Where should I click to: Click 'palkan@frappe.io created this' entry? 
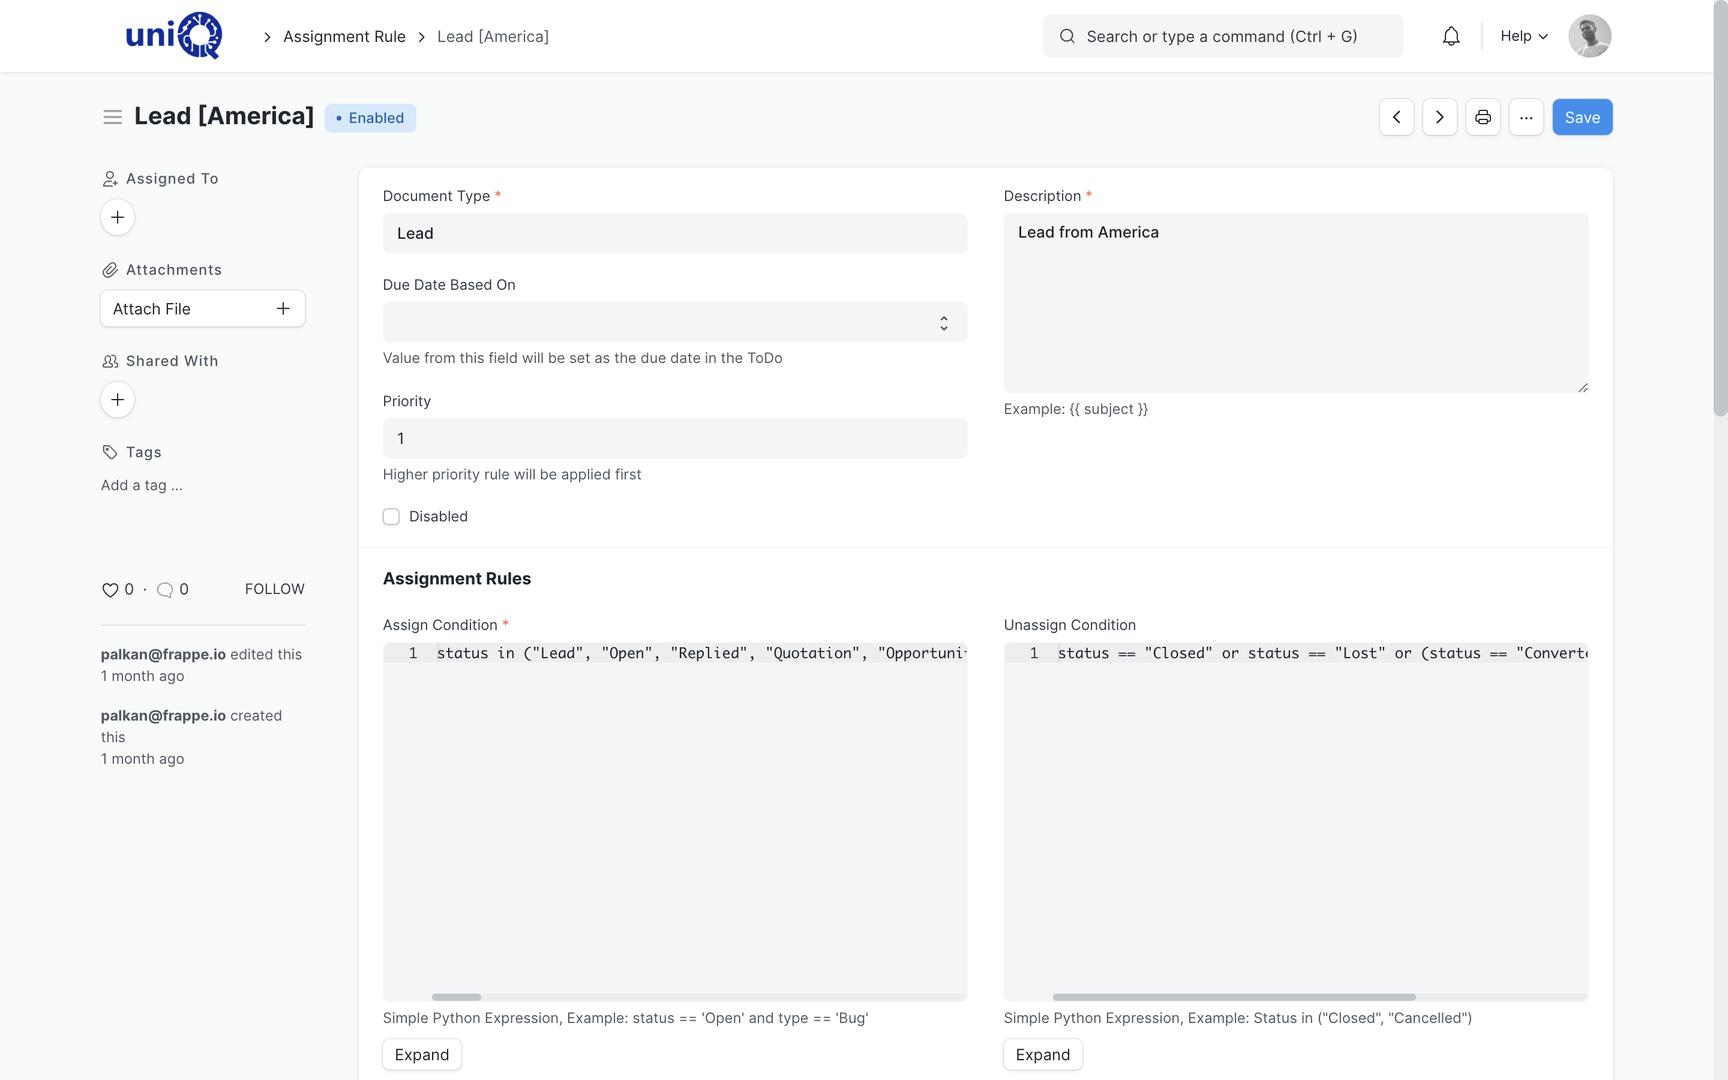tap(191, 737)
